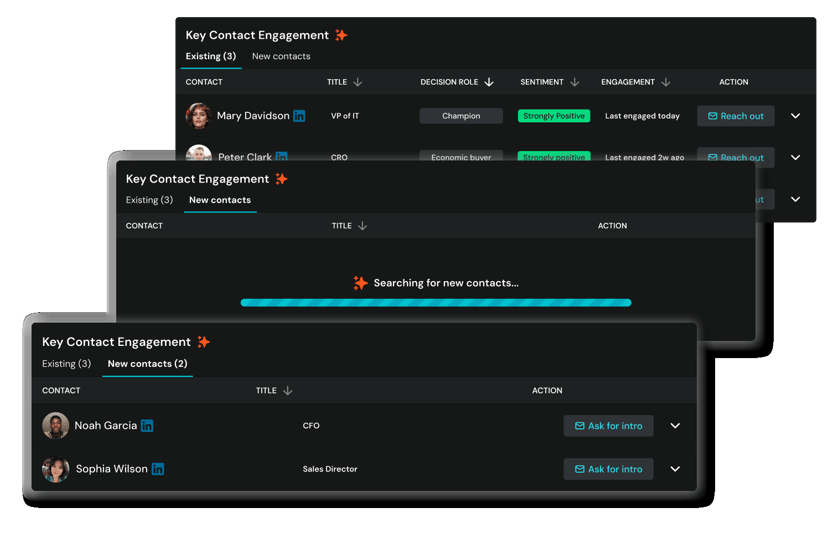Viewport: 833px width, 549px height.
Task: Open Sophia Wilson's LinkedIn profile icon
Action: pos(158,469)
